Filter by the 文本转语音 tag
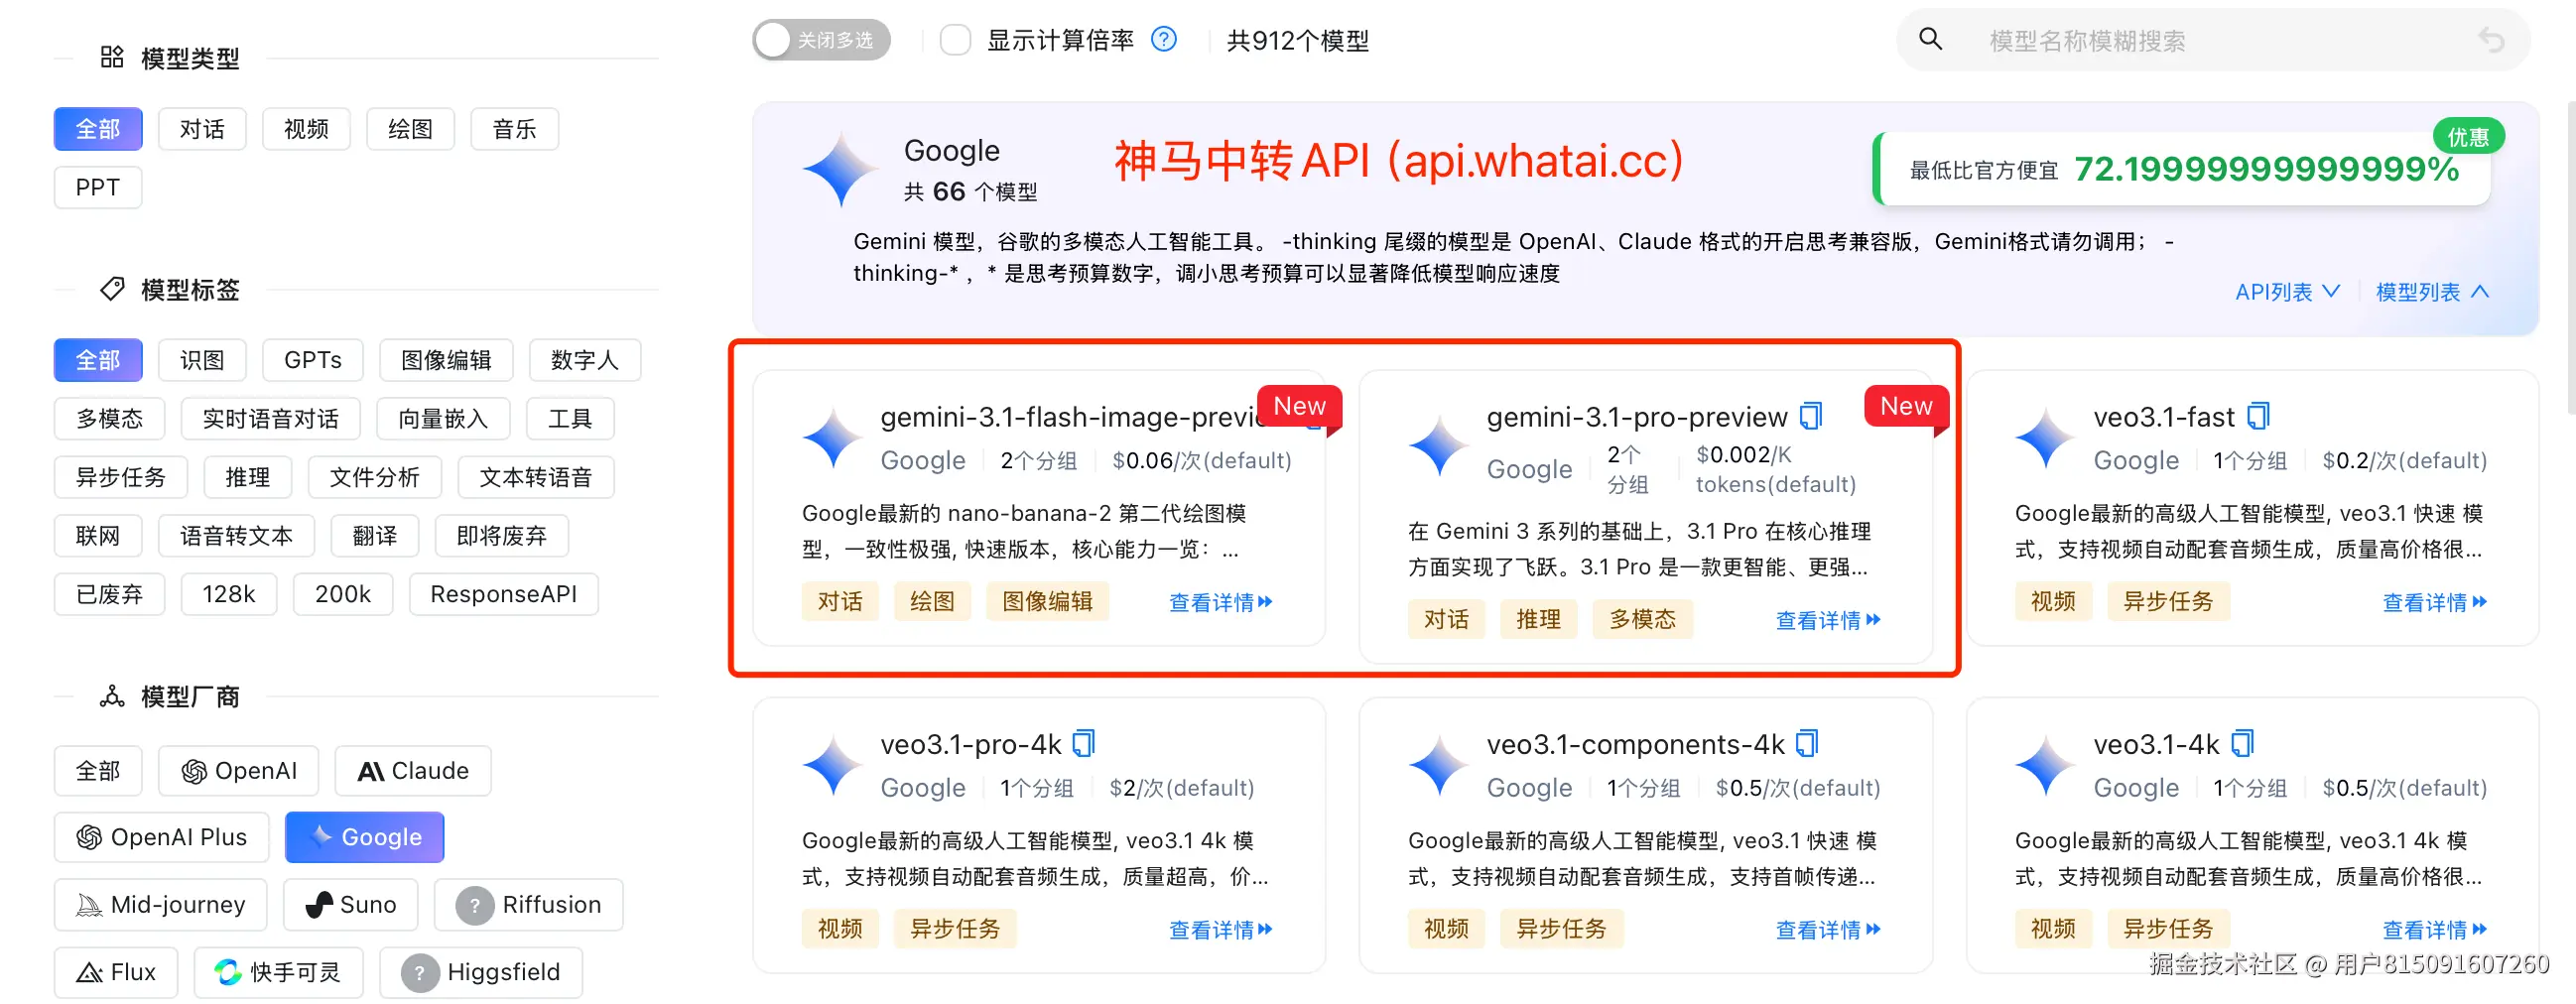 [536, 477]
